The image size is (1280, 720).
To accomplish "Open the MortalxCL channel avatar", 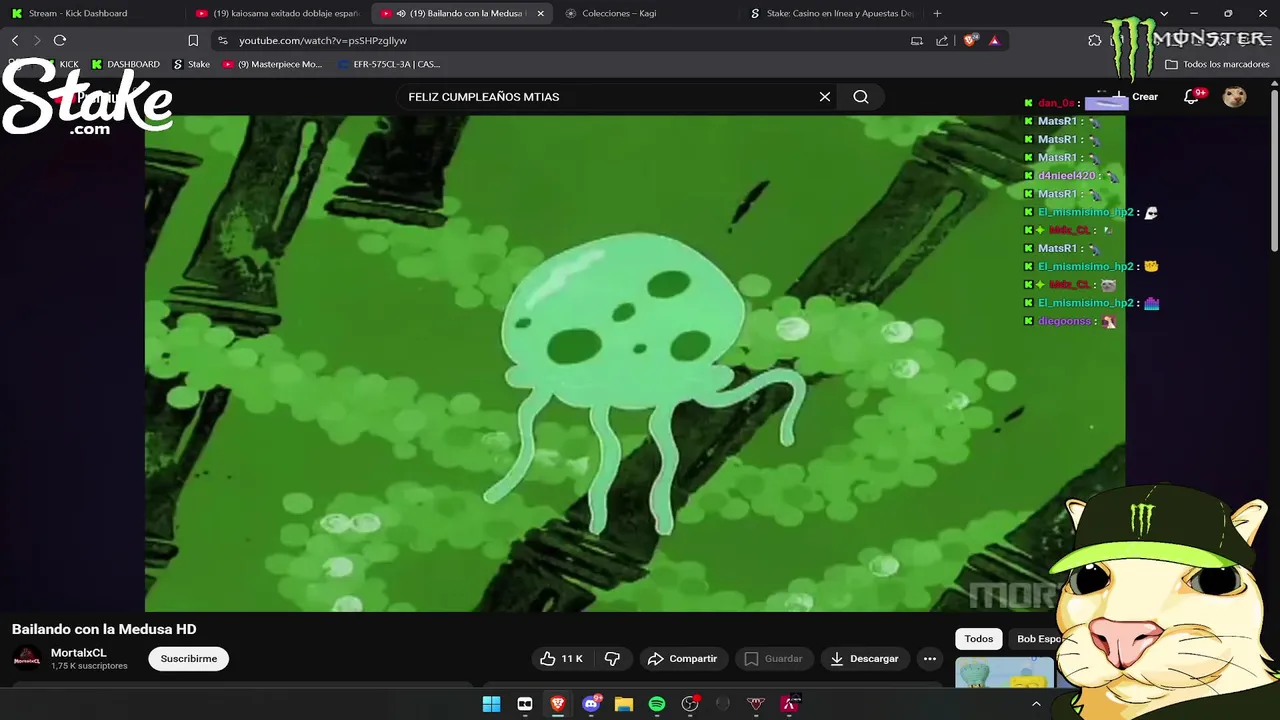I will pyautogui.click(x=27, y=658).
